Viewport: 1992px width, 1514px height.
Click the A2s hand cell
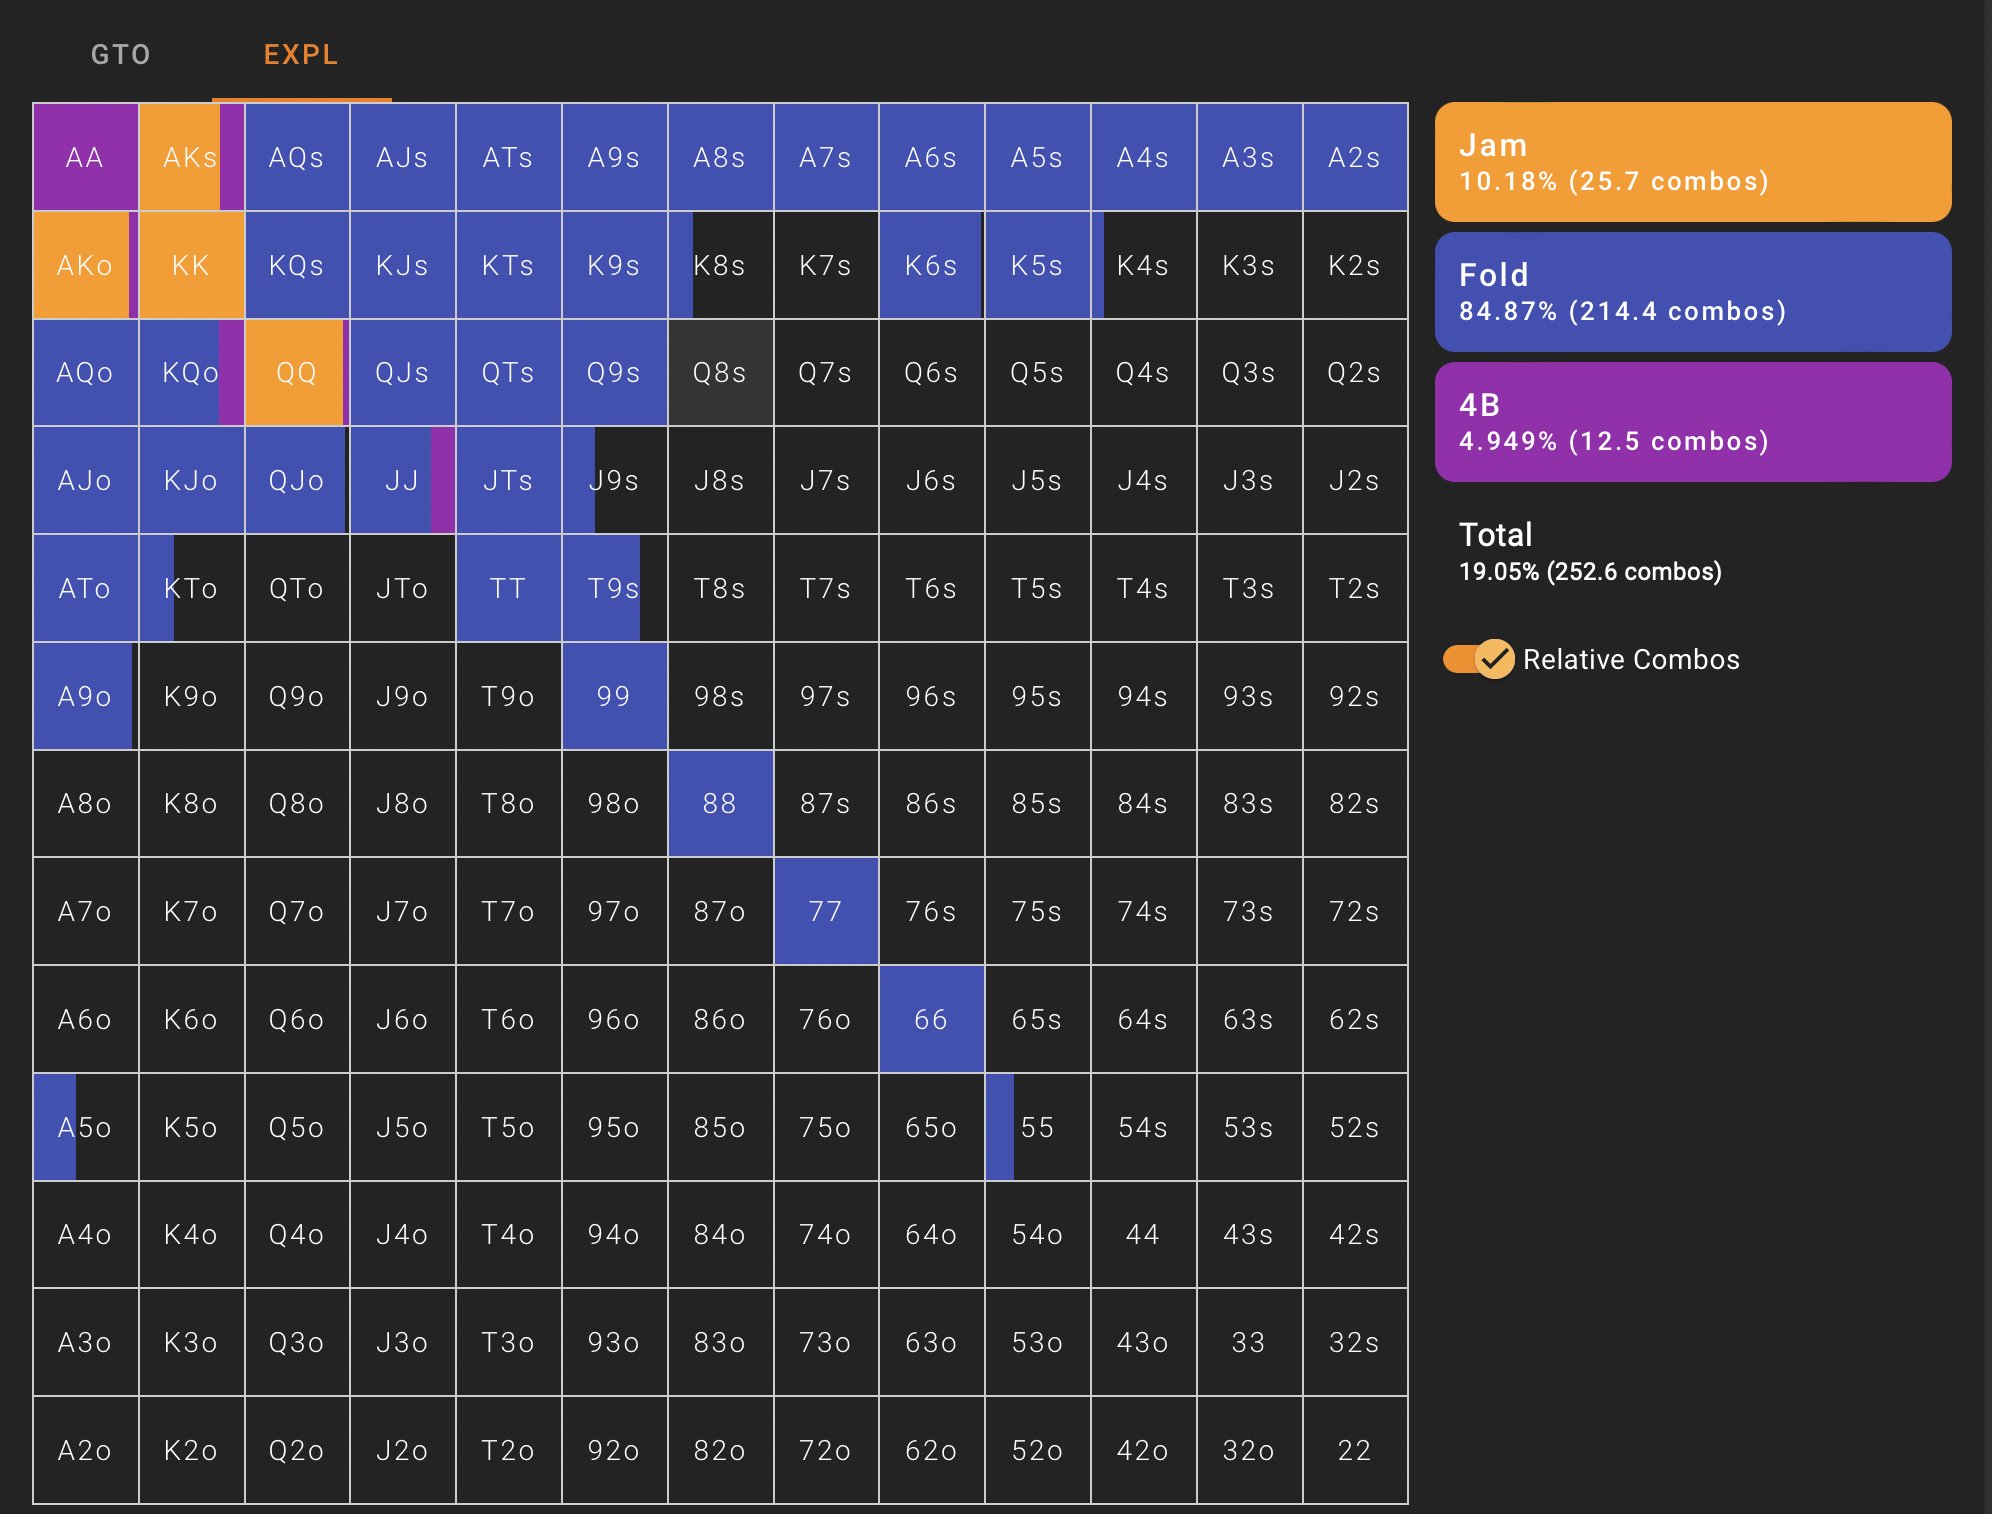coord(1354,157)
